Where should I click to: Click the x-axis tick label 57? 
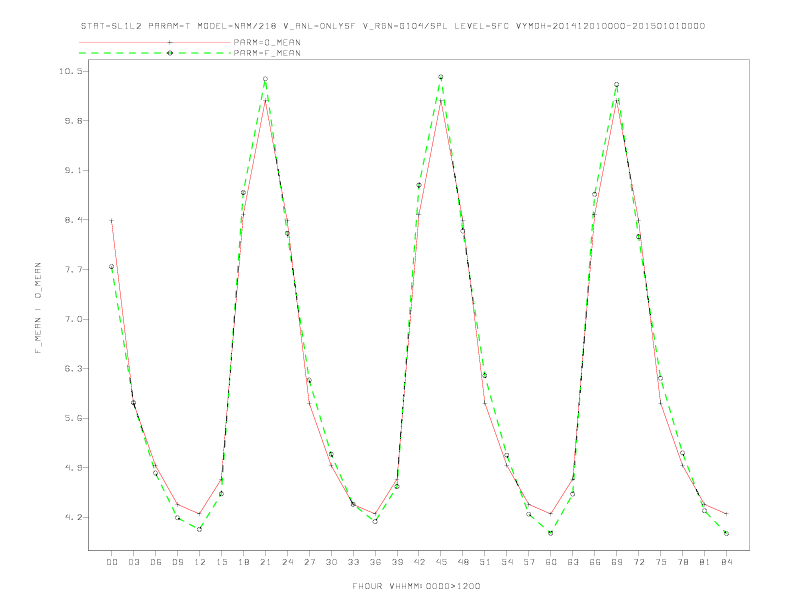click(529, 562)
